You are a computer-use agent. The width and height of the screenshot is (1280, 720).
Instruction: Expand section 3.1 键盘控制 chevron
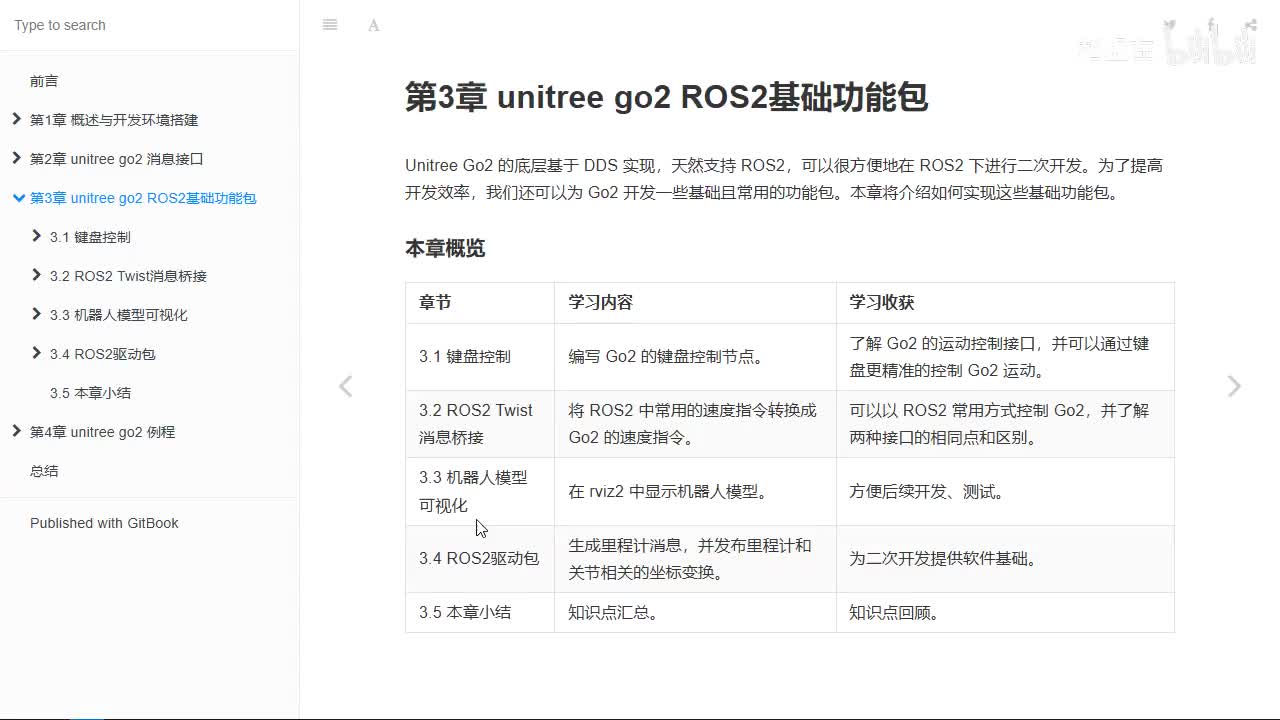[x=37, y=236]
